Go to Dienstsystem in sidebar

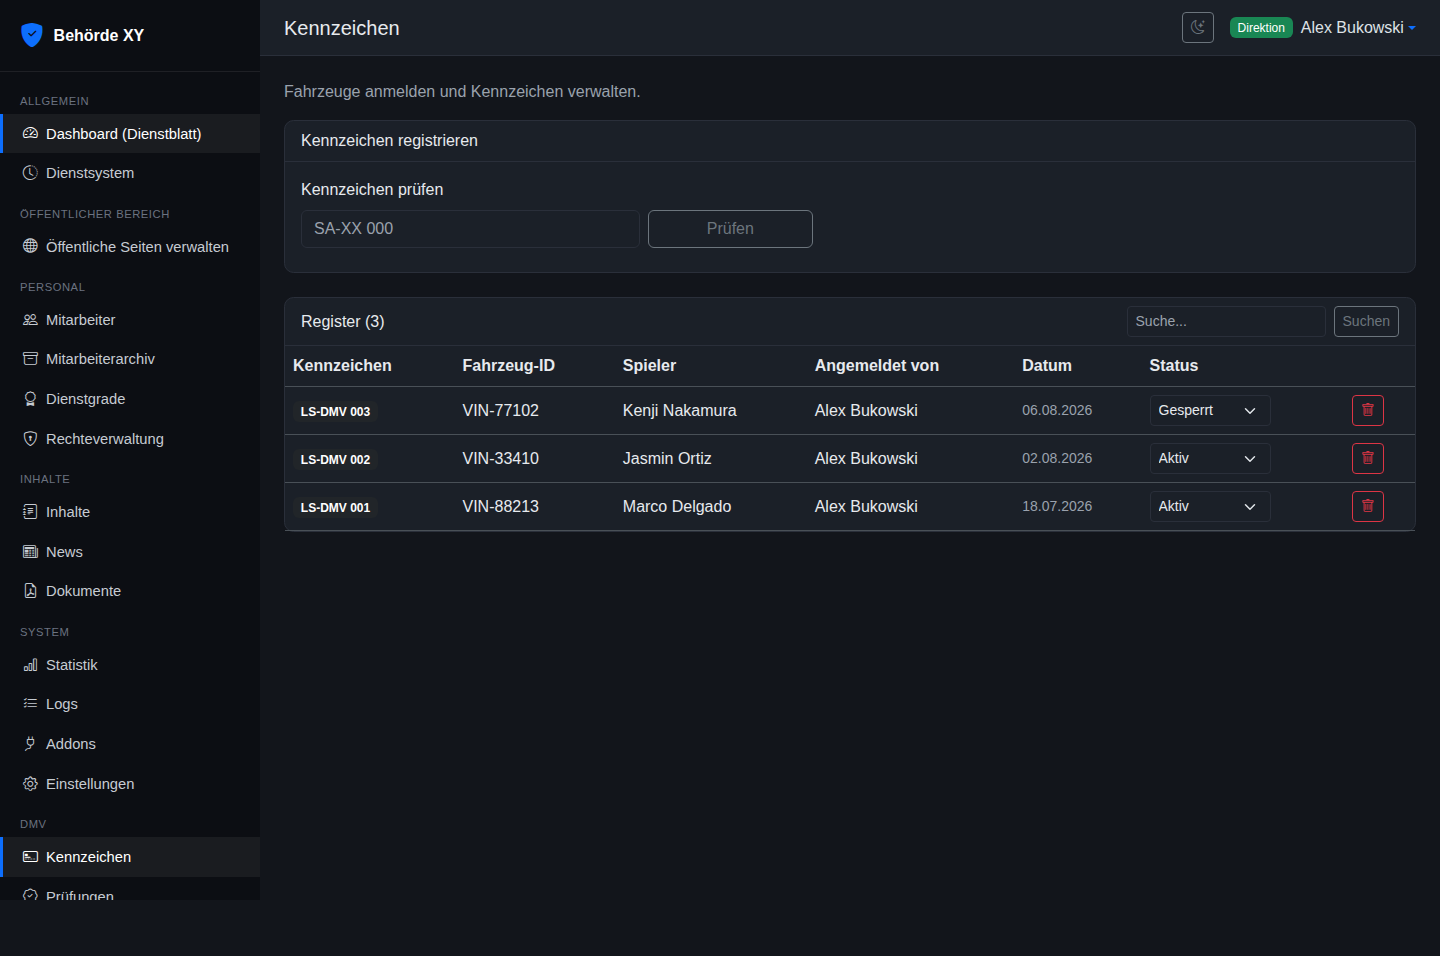tap(130, 173)
